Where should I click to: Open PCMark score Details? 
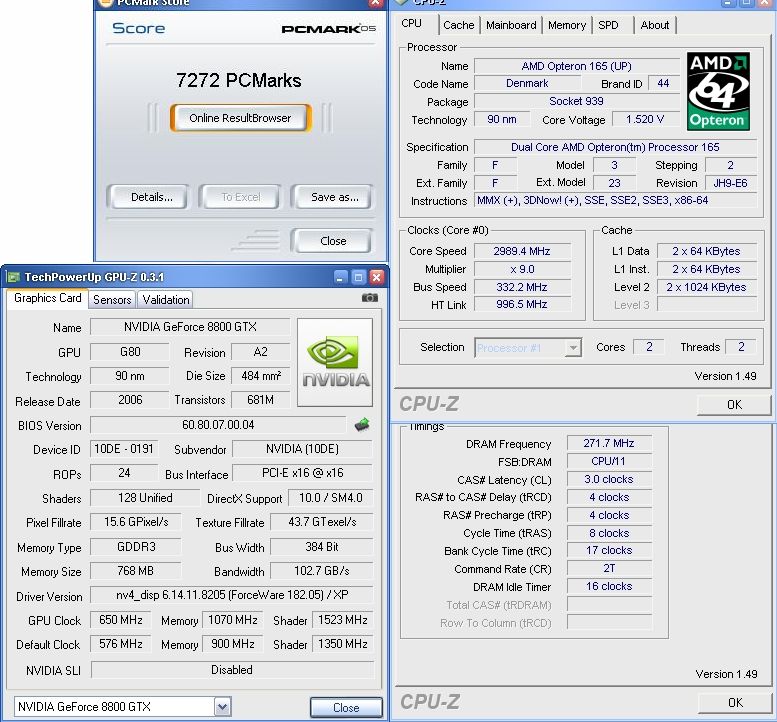click(x=148, y=197)
